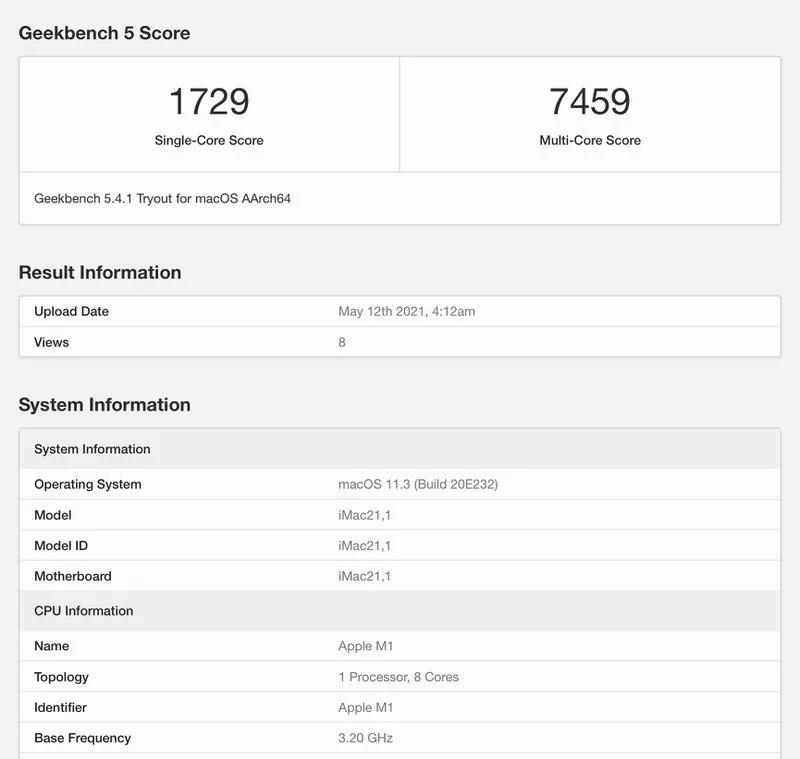Select the Multi-Core Score value 7459
This screenshot has width=800, height=759.
[591, 99]
